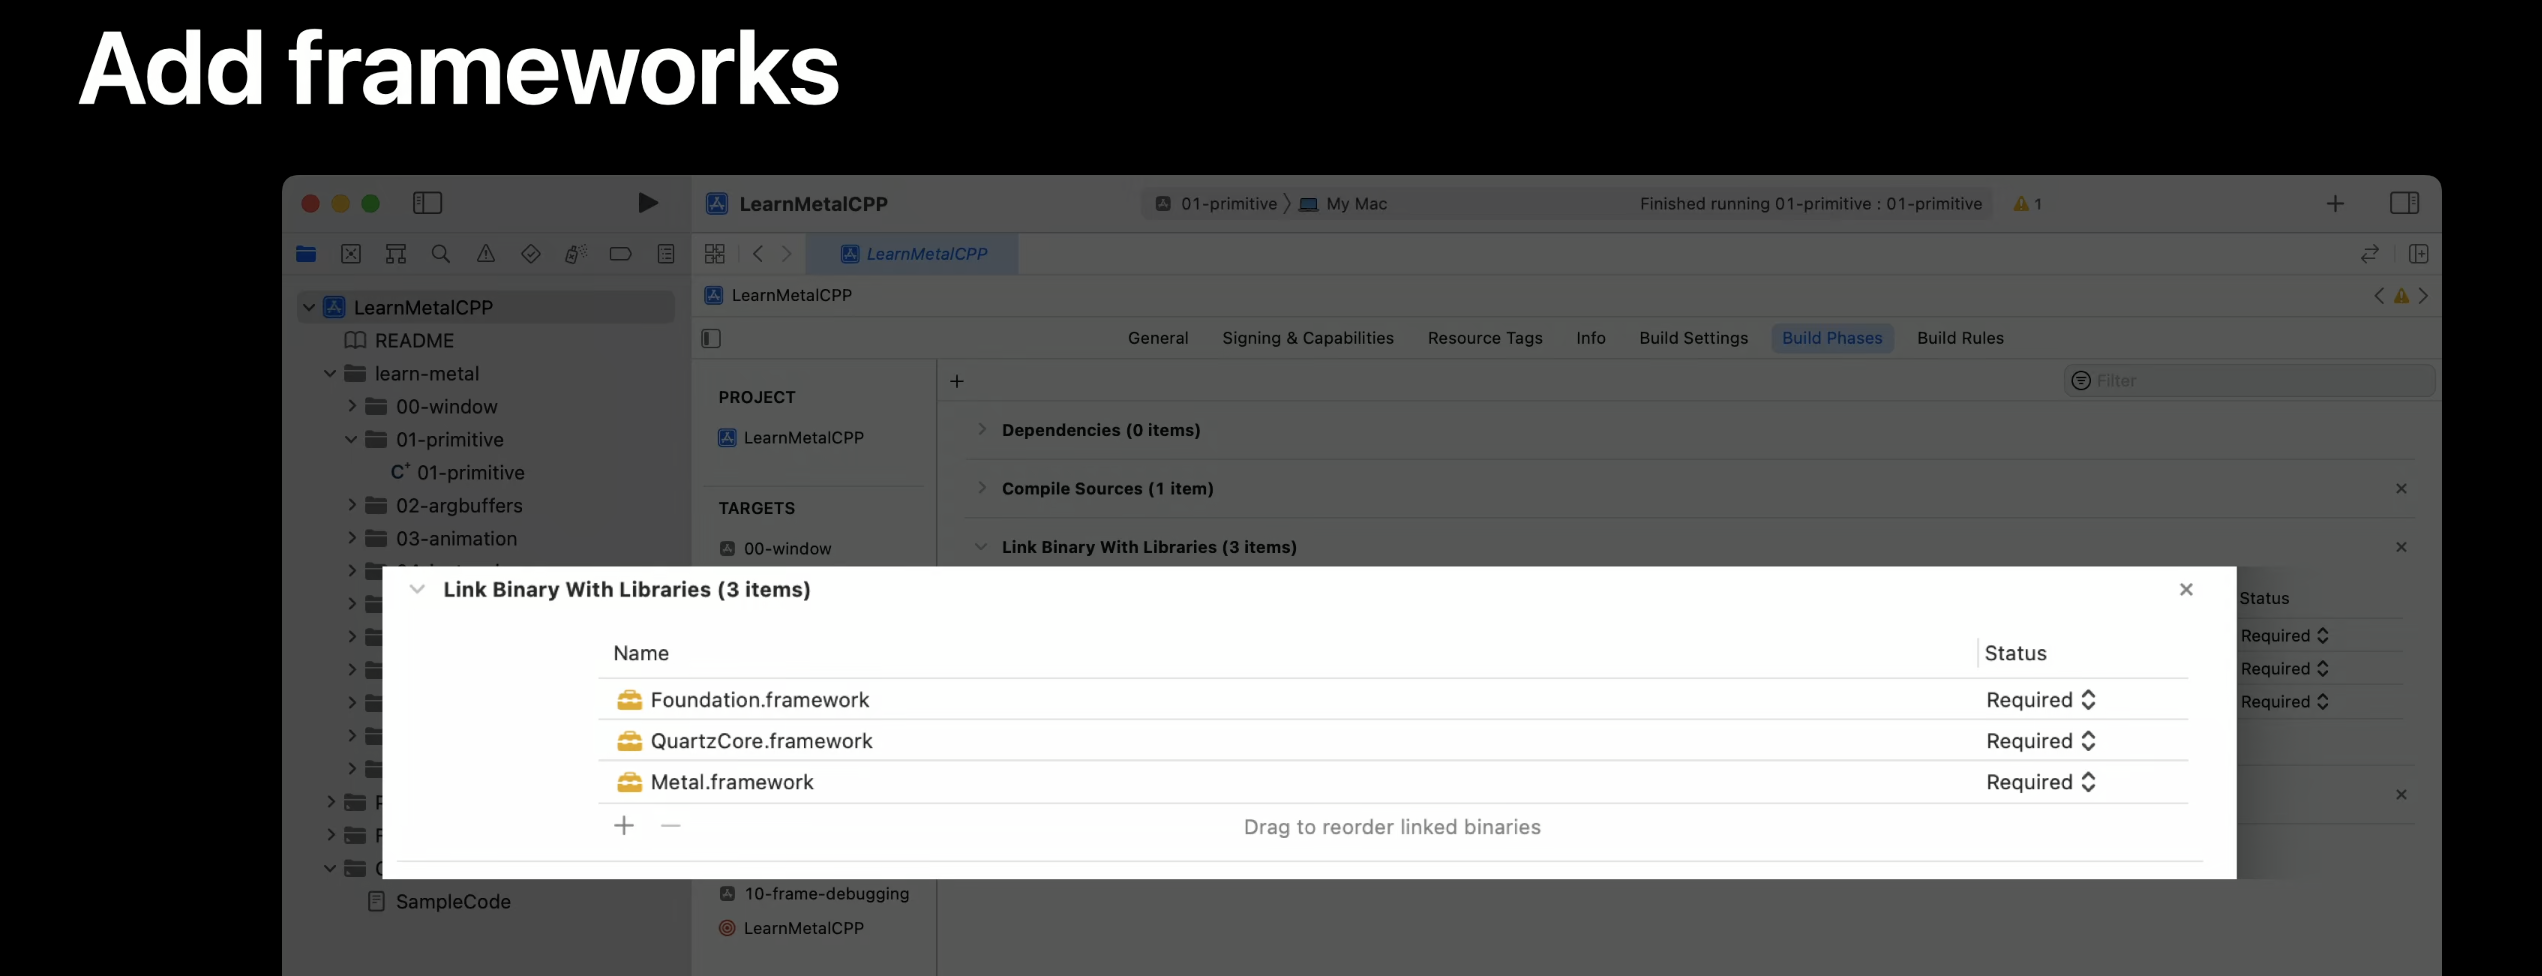This screenshot has width=2542, height=976.
Task: Open the project navigator folder icon
Action: (306, 254)
